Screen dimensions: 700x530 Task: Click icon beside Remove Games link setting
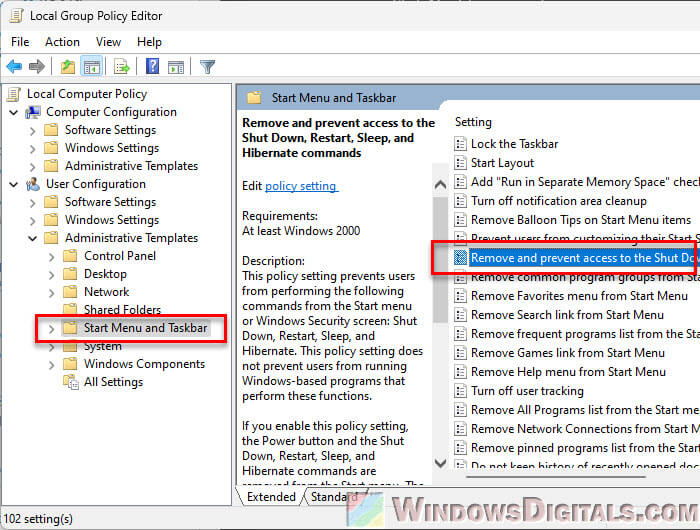460,353
